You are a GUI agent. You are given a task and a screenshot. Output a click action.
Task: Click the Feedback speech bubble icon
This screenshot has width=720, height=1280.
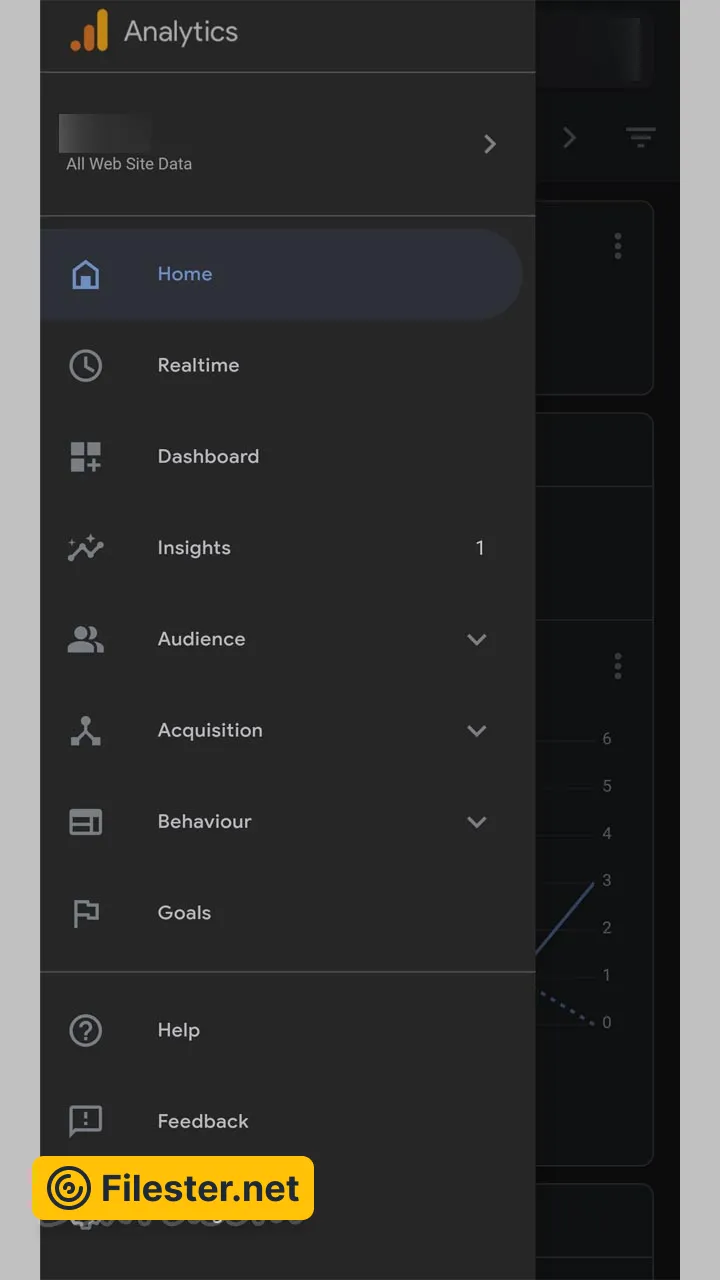[x=86, y=1121]
